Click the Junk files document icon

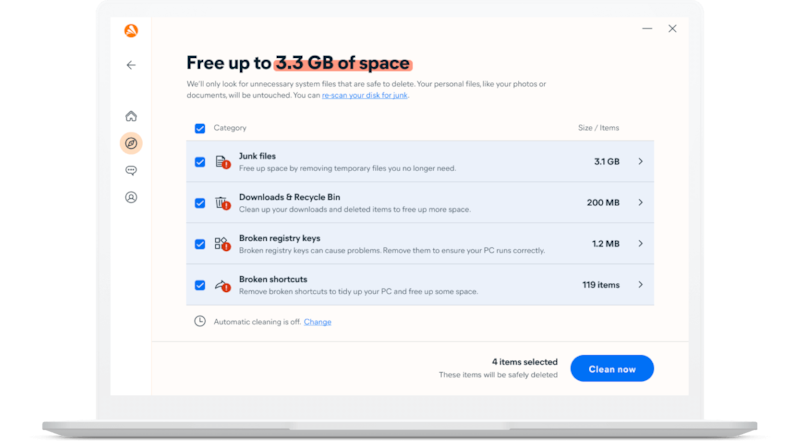[222, 161]
